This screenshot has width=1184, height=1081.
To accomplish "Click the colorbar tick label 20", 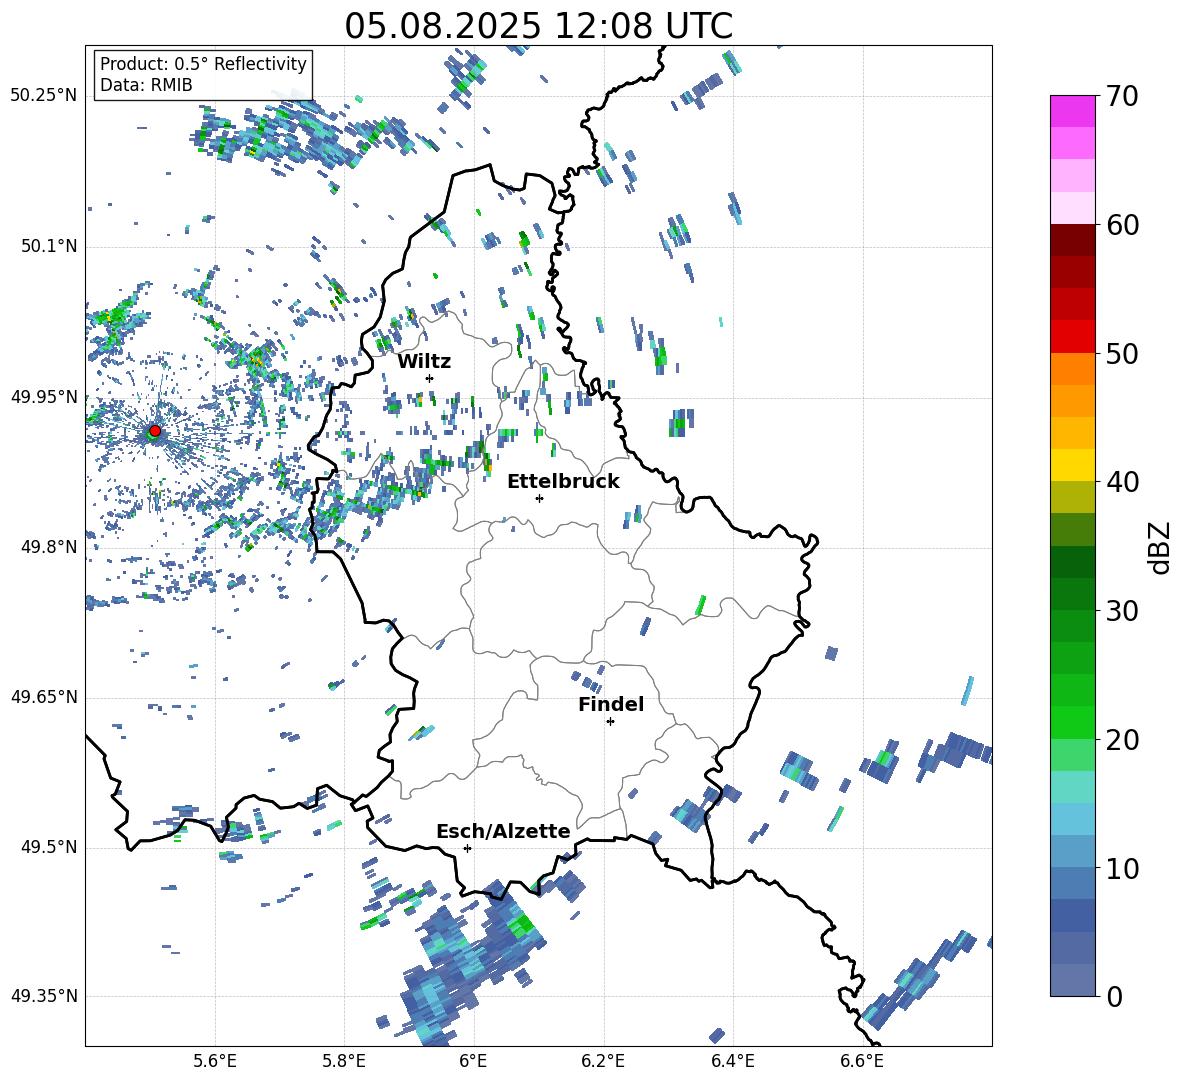I will tap(1122, 740).
